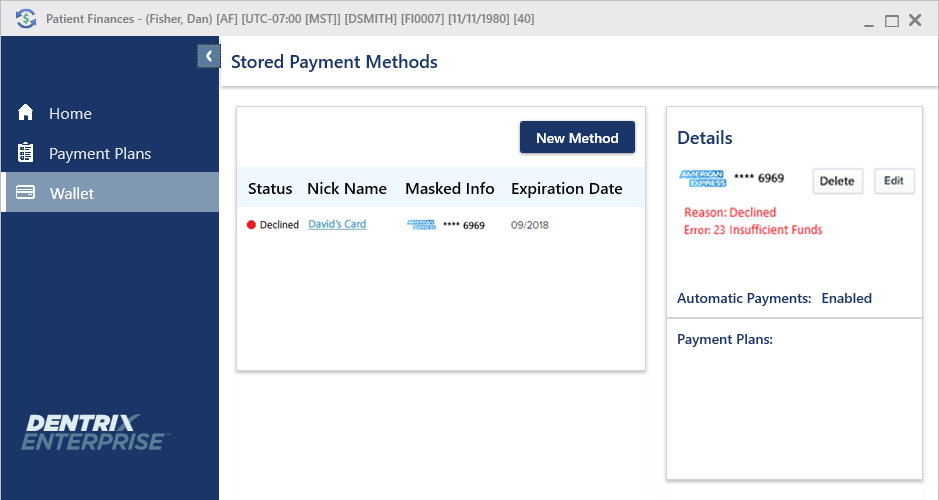Click the Automatic Payments Enabled value
Screen dimensions: 939x500
coord(846,298)
